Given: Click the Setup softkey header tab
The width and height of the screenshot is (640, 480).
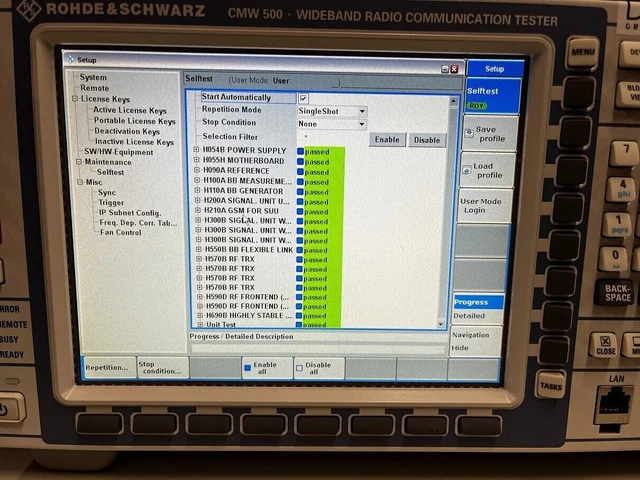Looking at the screenshot, I should tap(494, 69).
